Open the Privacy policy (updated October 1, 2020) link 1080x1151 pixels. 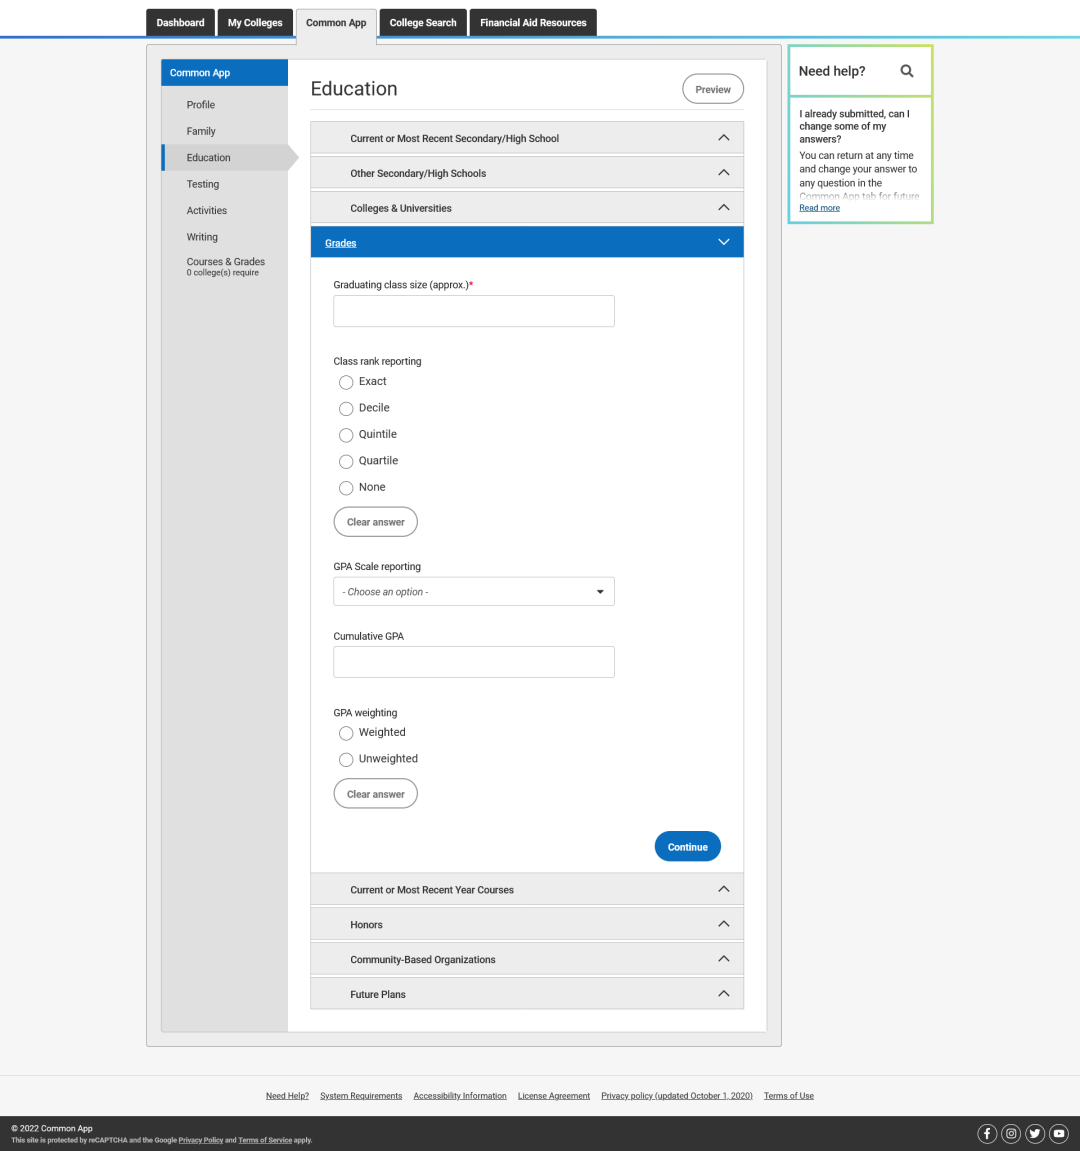pyautogui.click(x=677, y=1096)
